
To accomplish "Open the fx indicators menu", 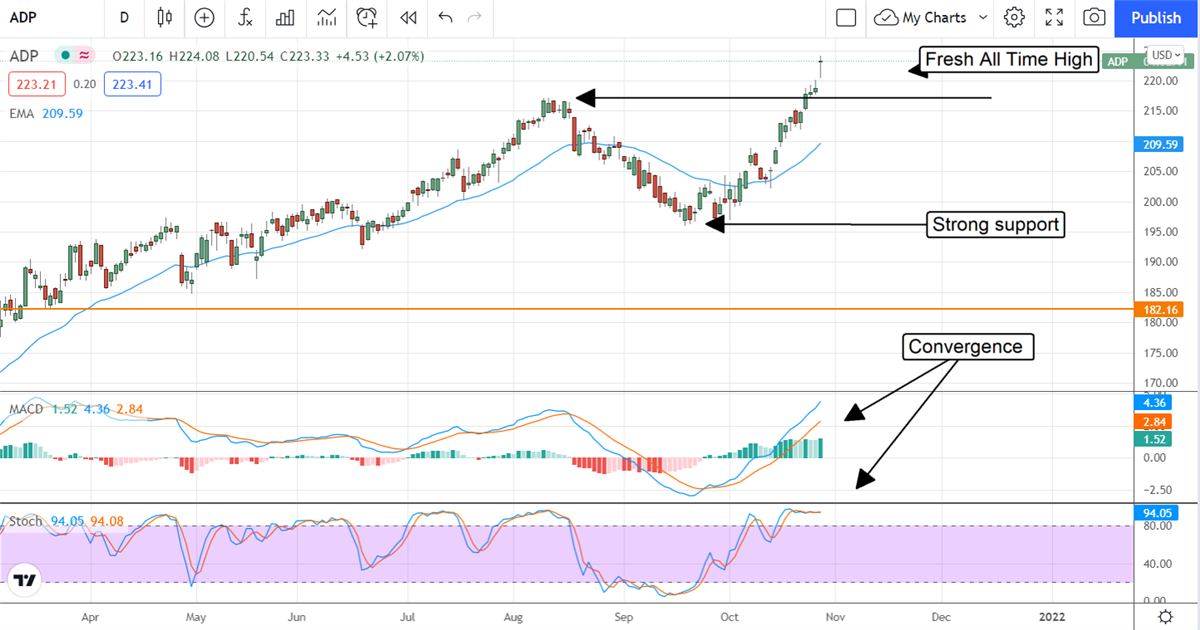I will (x=245, y=17).
